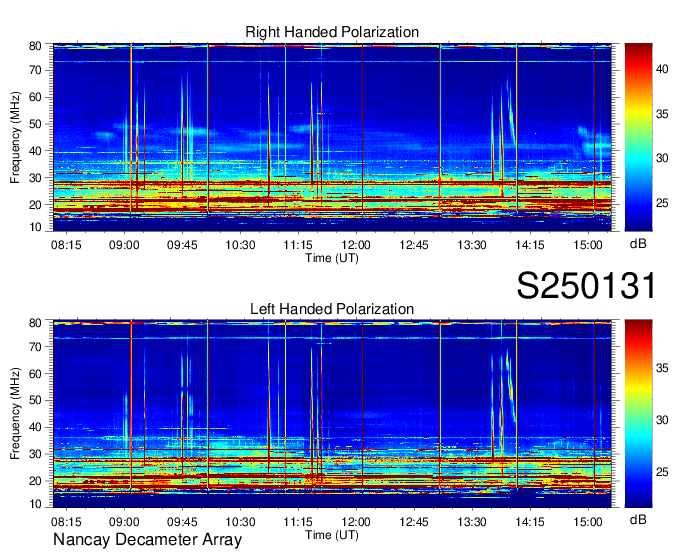Click 'Frequency (MHz)' axis label of Left Handed plot
Viewport: 680px width, 552px height.
click(x=15, y=414)
